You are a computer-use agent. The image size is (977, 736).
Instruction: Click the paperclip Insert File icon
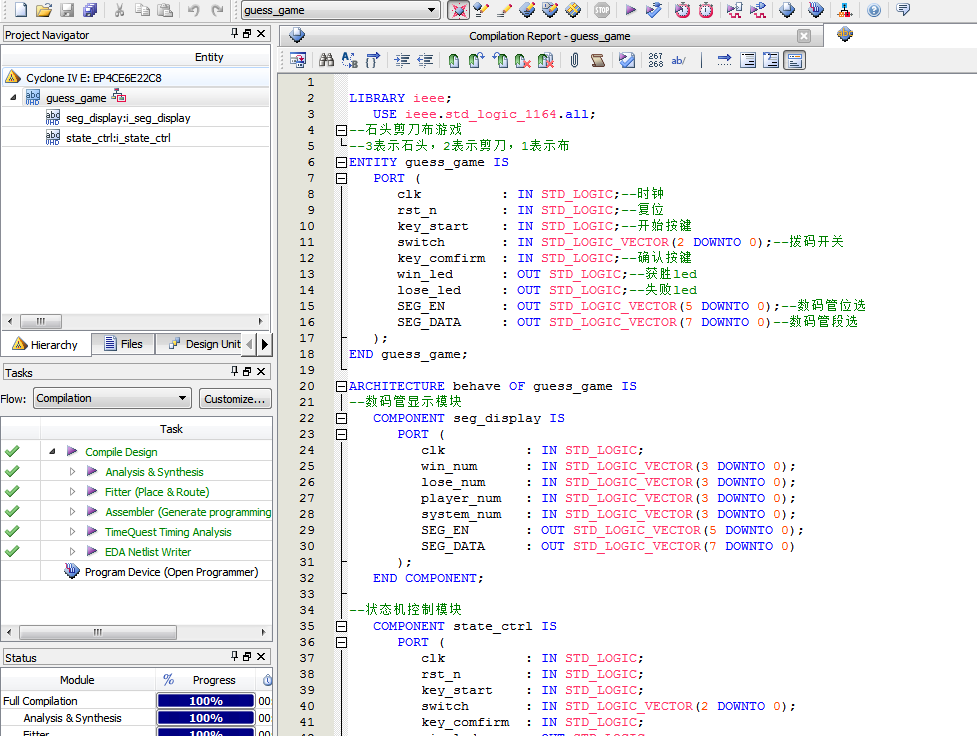(574, 60)
